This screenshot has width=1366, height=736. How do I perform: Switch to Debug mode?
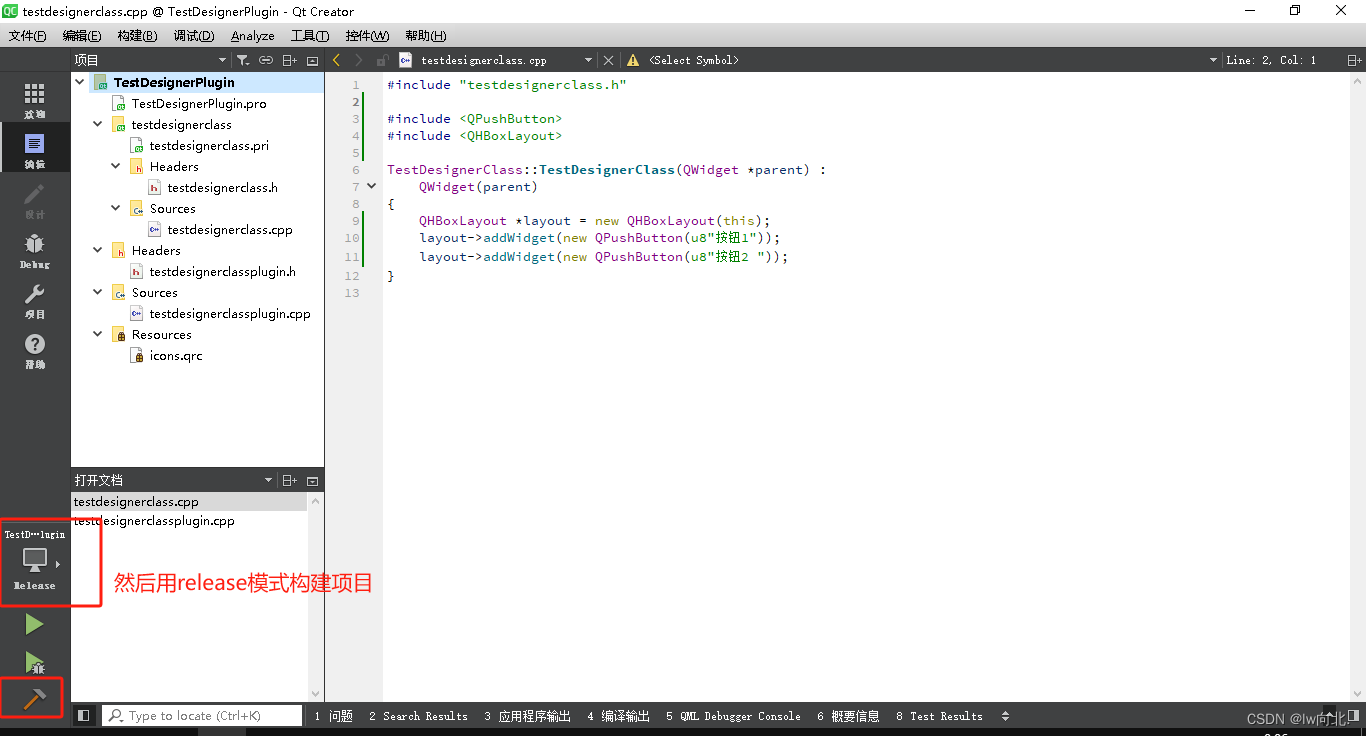pos(35,250)
